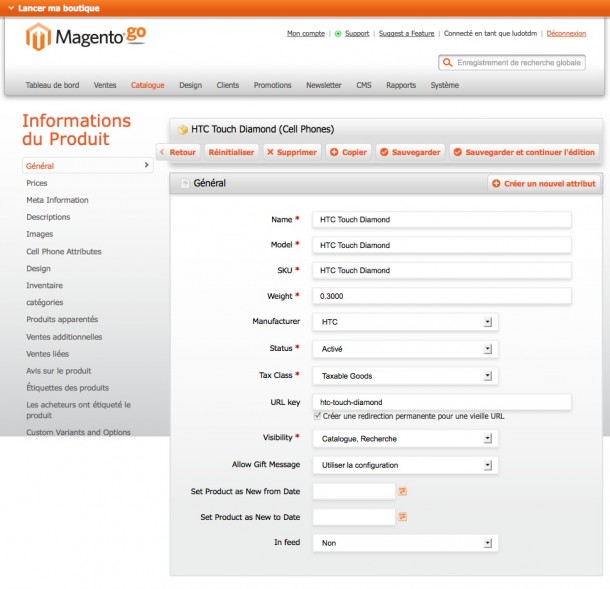610x589 pixels.
Task: Select the Design sidebar tab
Action: (x=39, y=268)
